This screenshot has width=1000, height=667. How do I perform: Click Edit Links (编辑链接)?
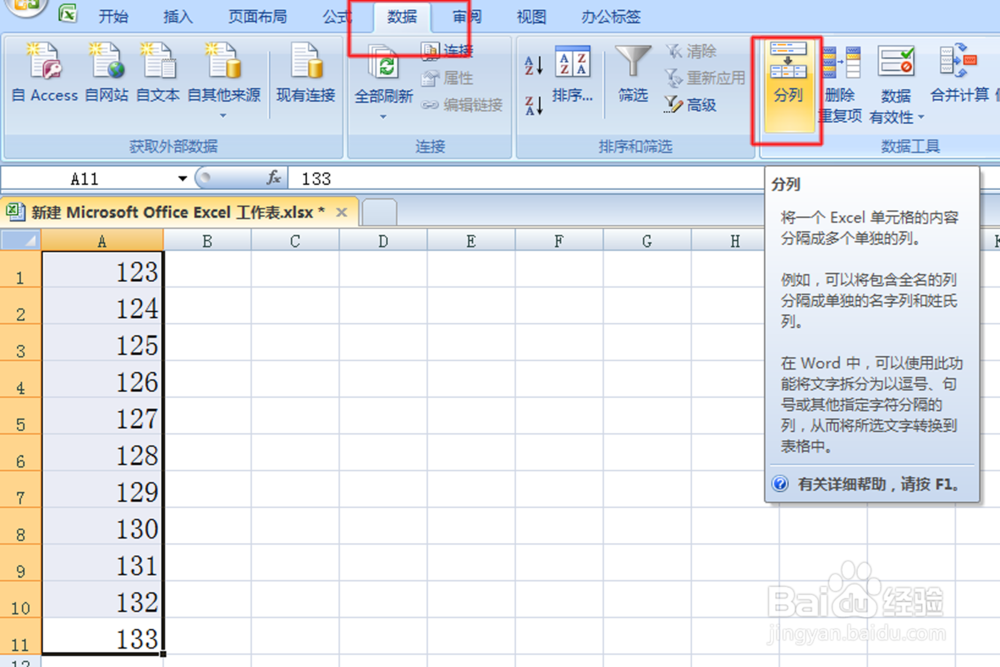[x=462, y=105]
